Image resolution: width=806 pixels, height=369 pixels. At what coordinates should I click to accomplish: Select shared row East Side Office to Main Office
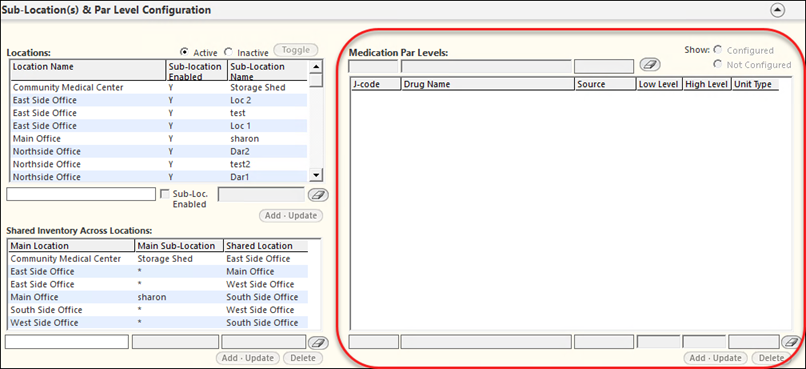point(158,271)
